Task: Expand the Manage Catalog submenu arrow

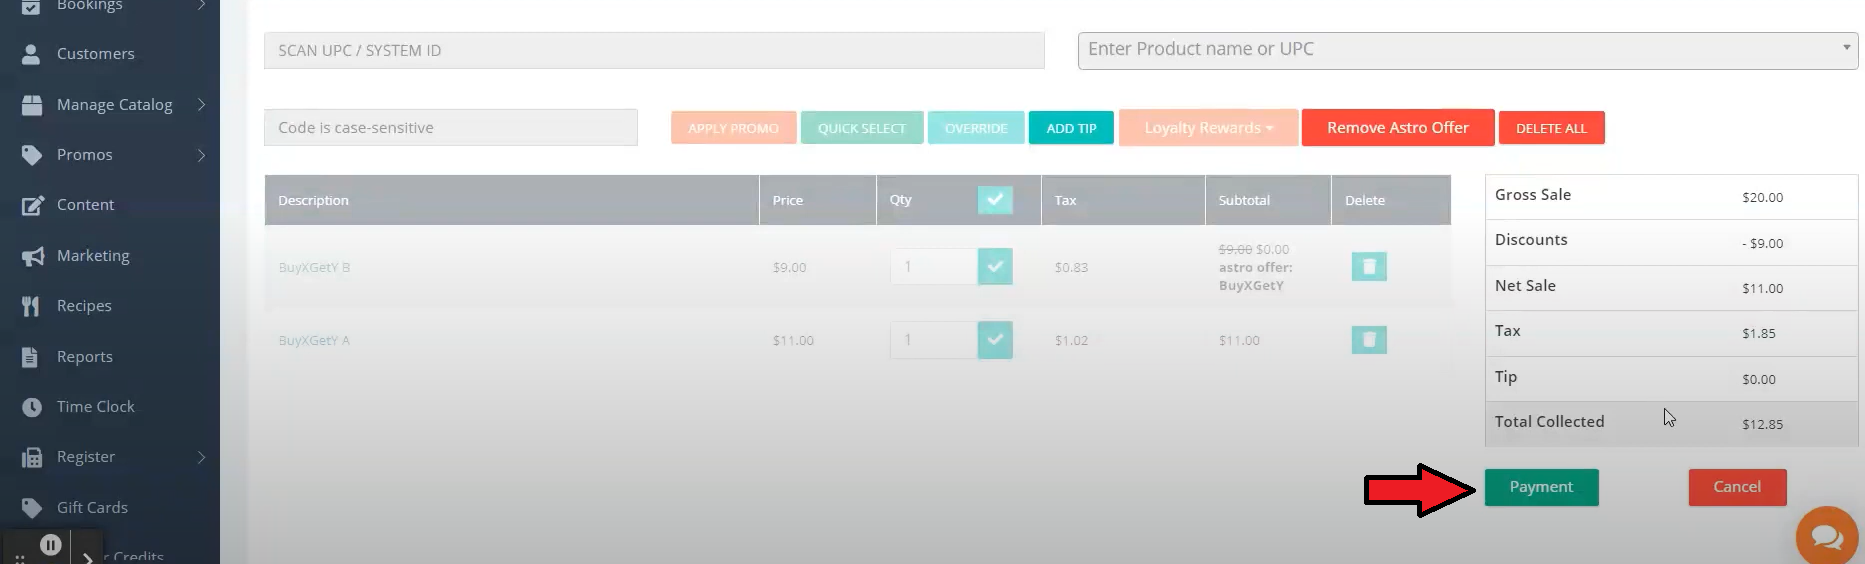Action: 201,105
